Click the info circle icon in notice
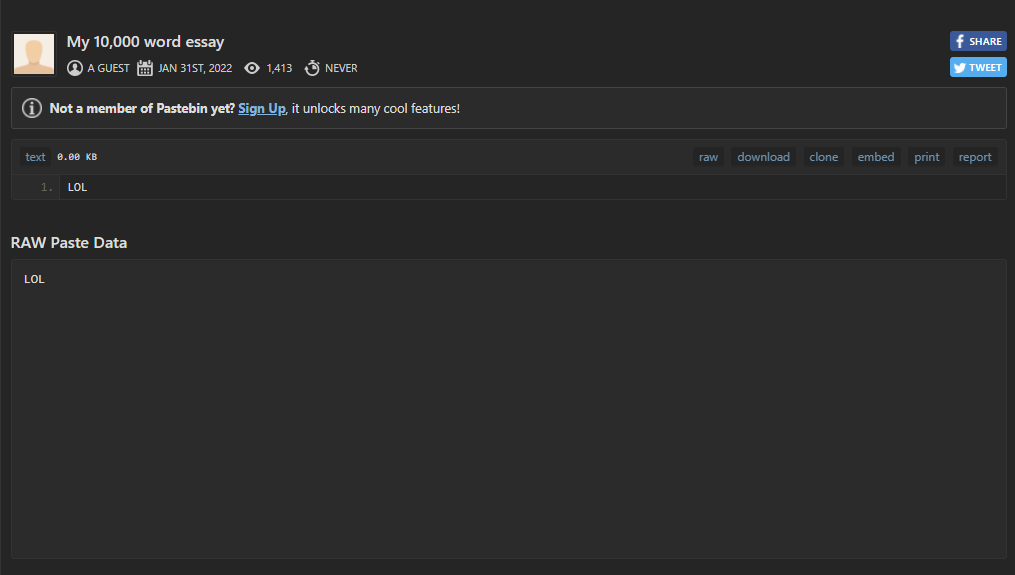This screenshot has width=1015, height=575. [x=32, y=108]
